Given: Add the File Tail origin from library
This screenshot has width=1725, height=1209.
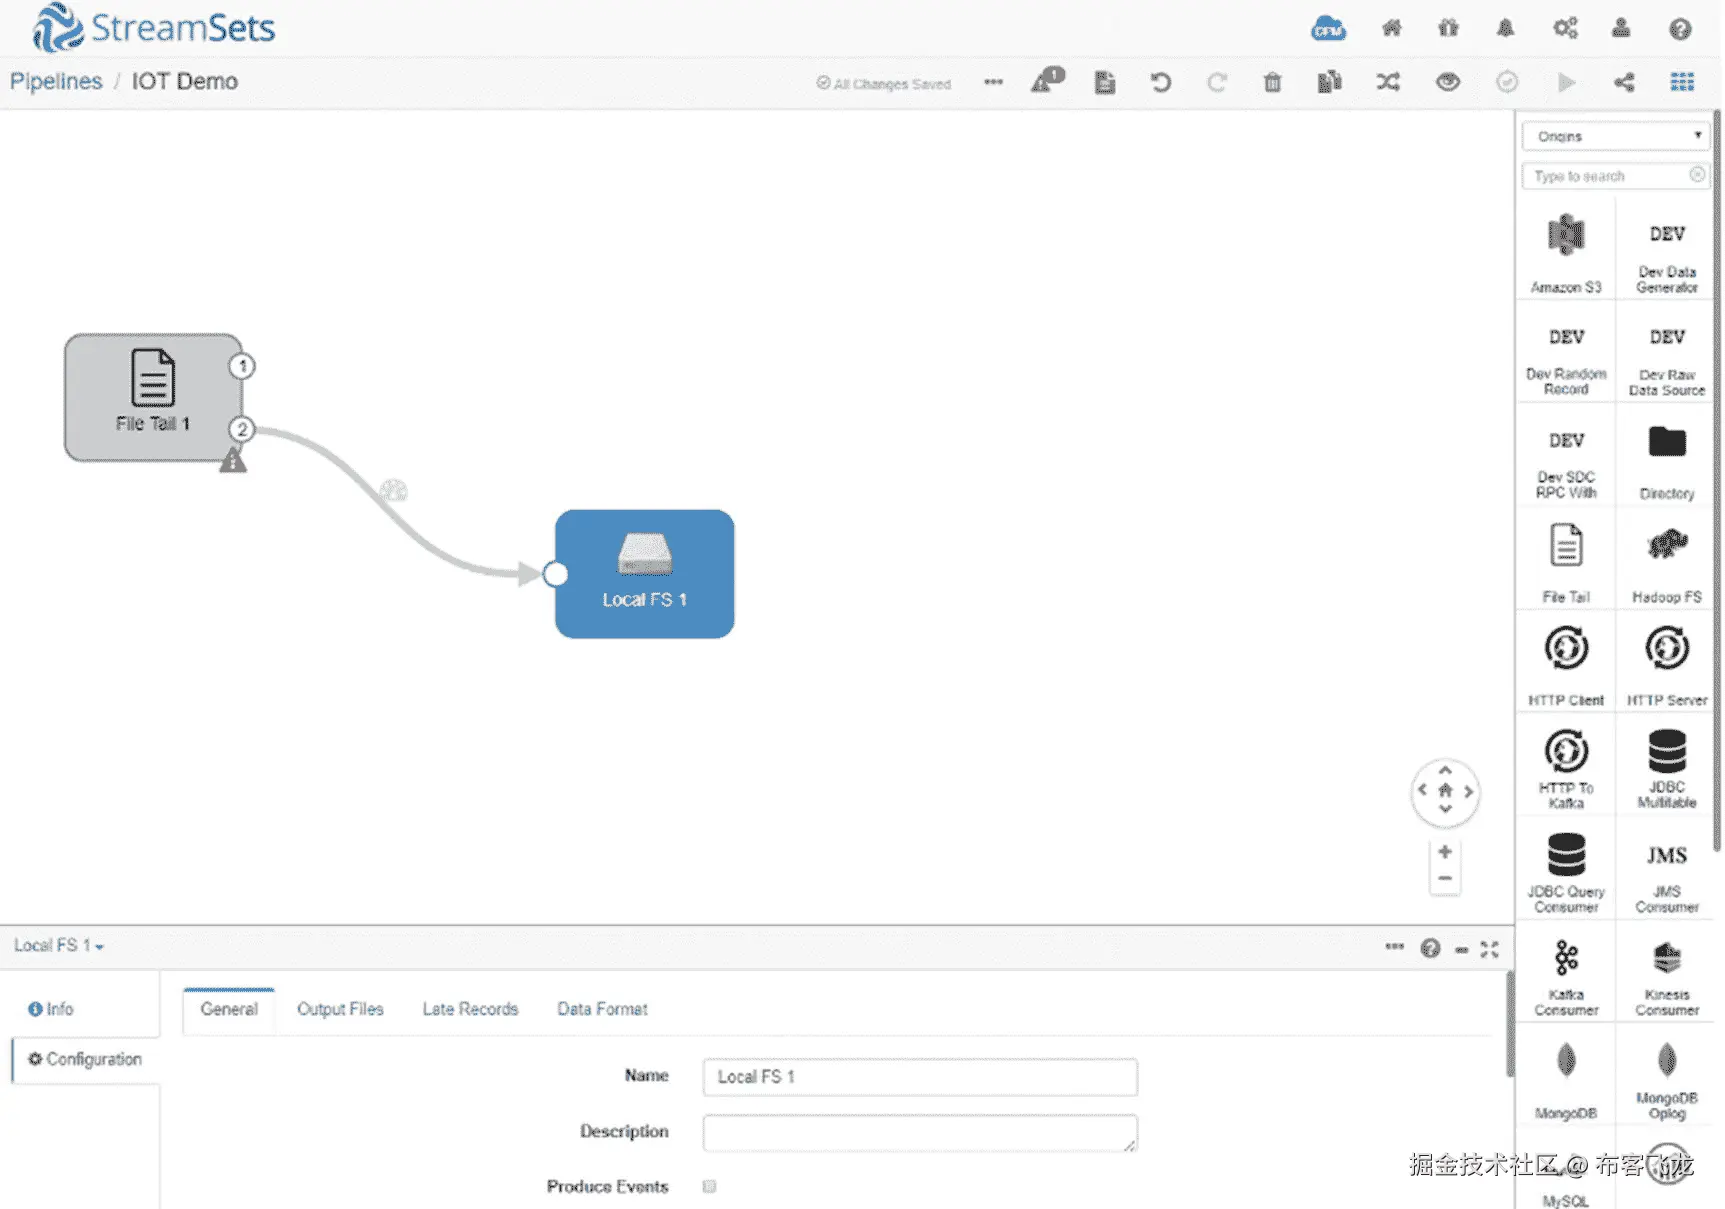Looking at the screenshot, I should 1566,563.
